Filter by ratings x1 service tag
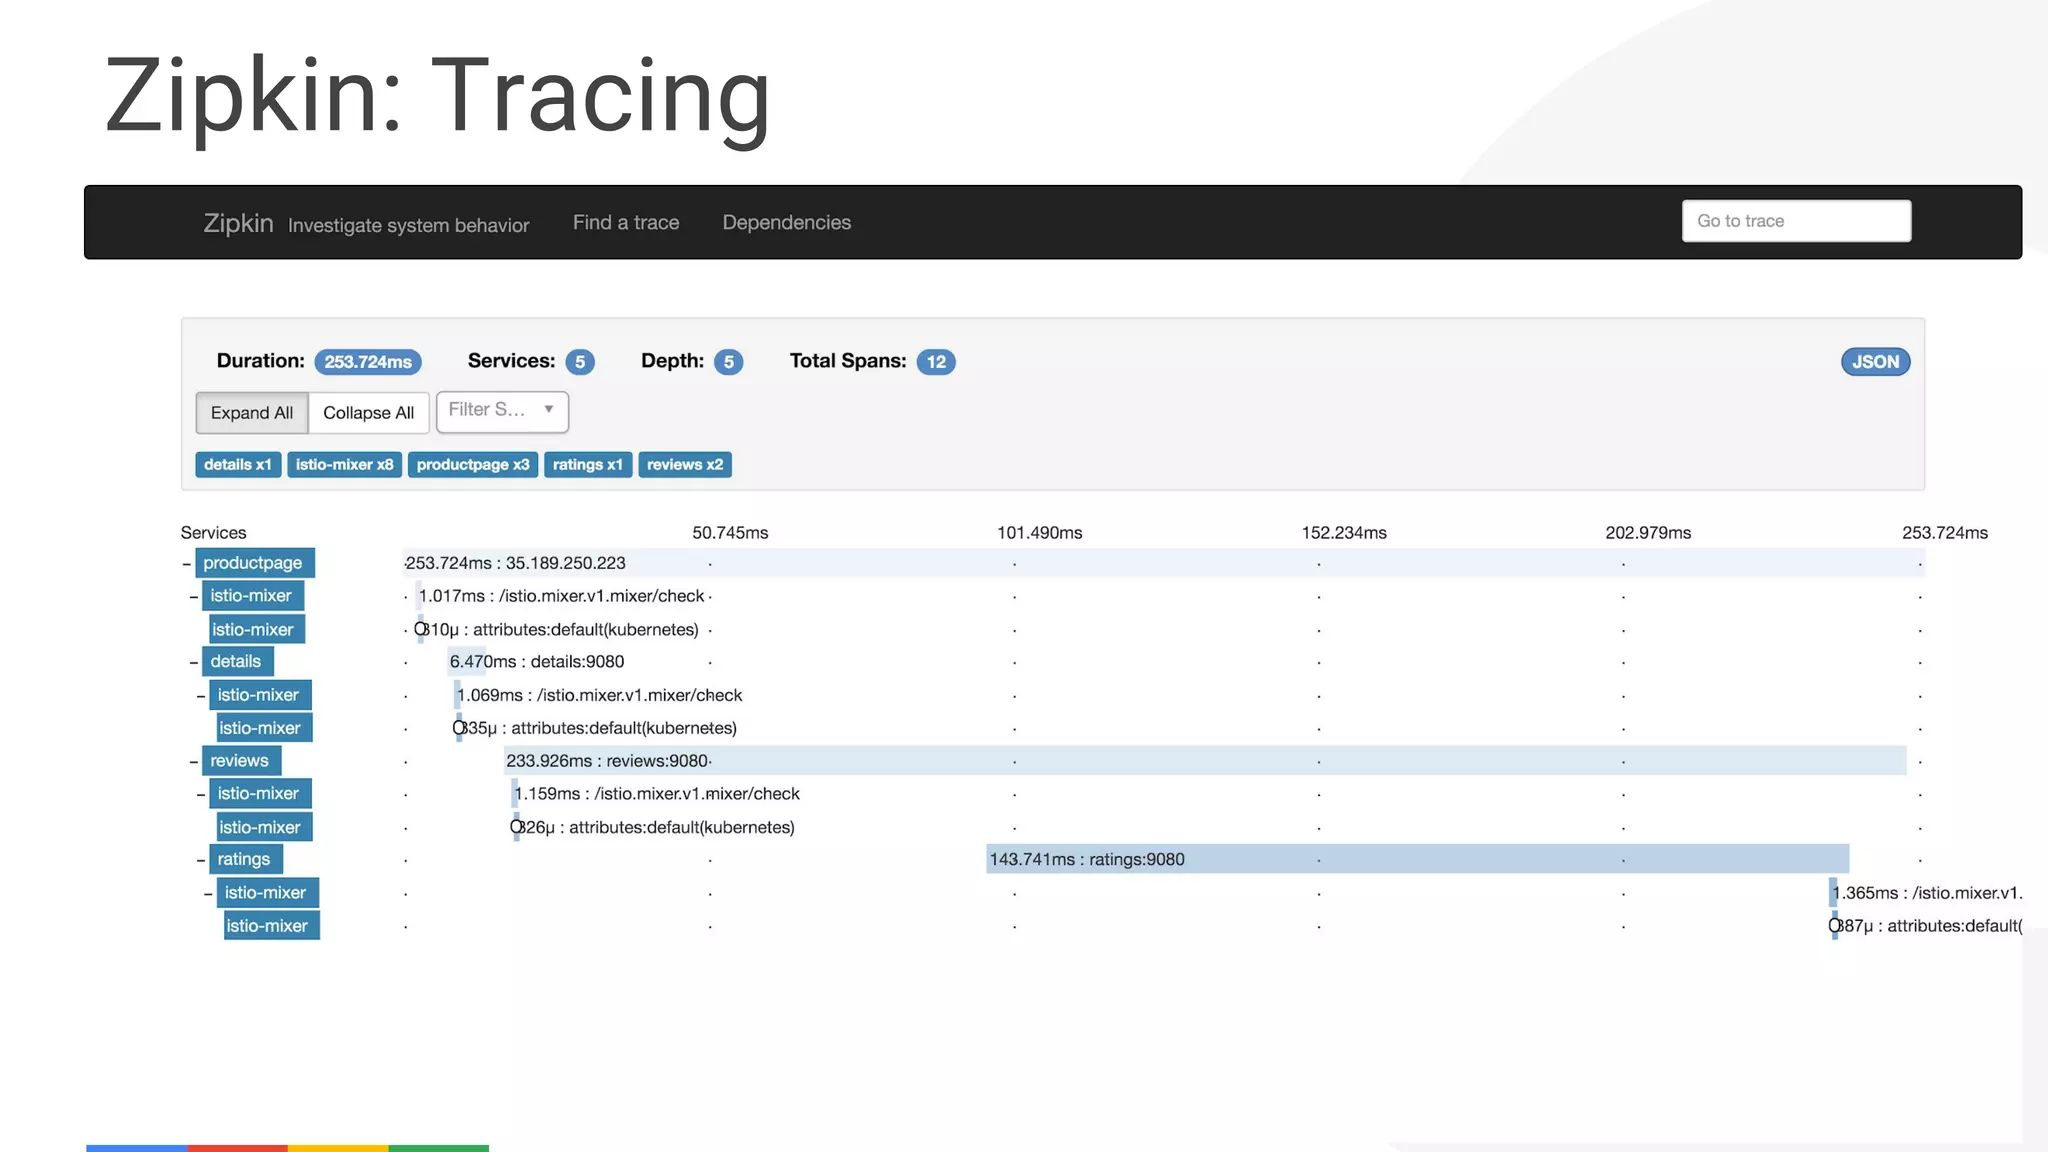2048x1152 pixels. (x=588, y=465)
